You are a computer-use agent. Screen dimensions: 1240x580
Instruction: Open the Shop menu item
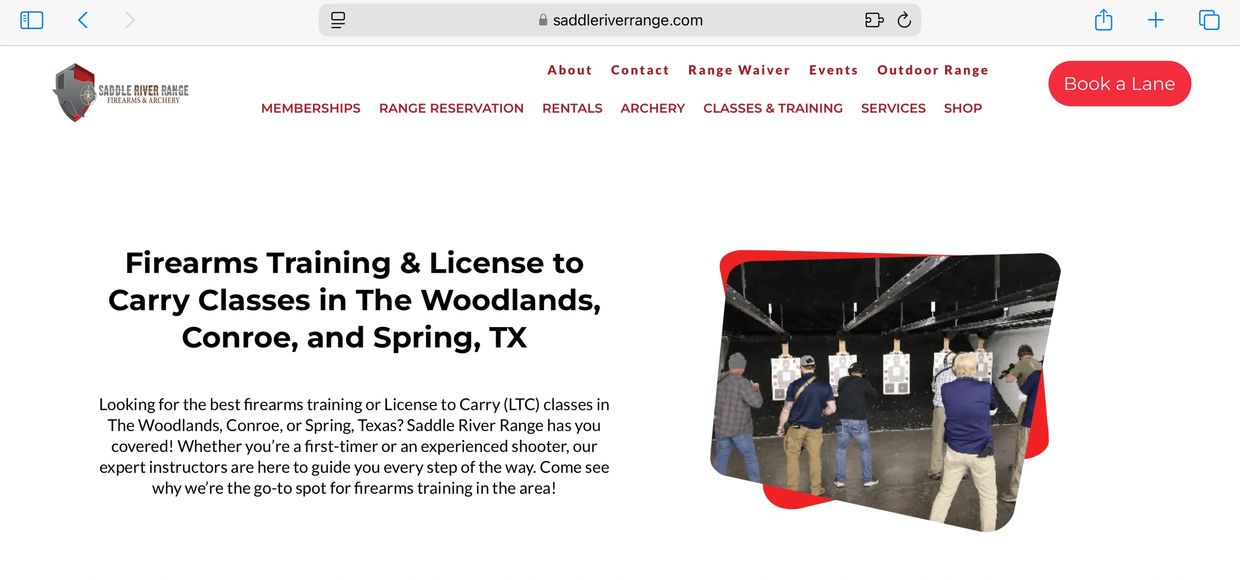[963, 108]
